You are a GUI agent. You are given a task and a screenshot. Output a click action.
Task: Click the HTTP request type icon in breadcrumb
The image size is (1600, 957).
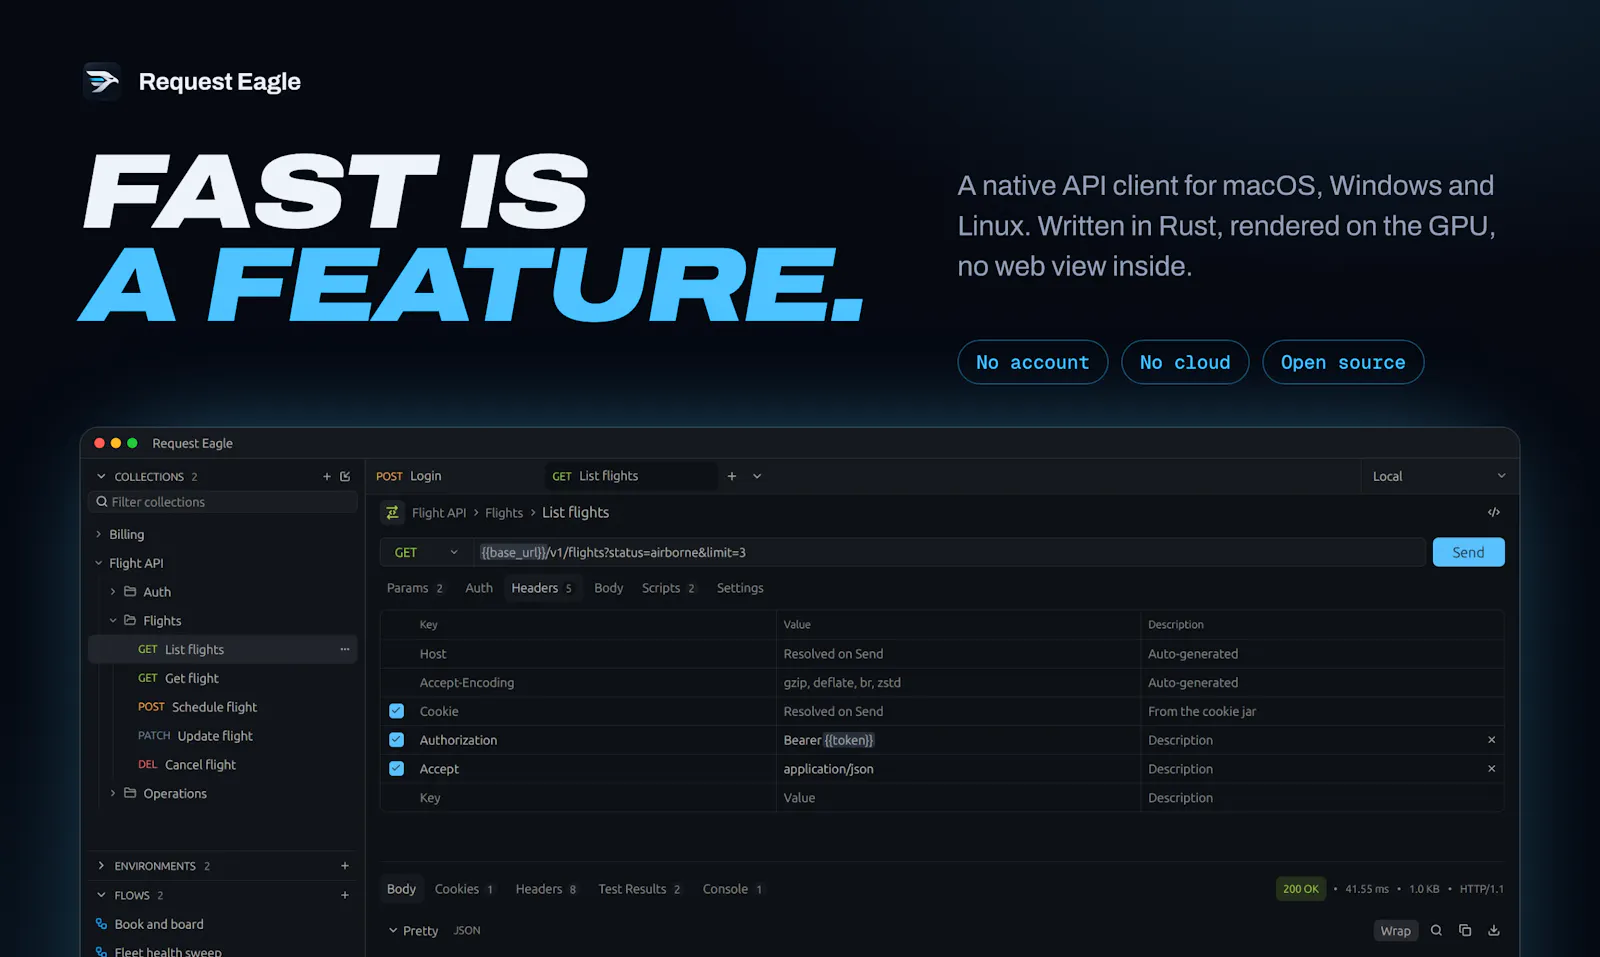click(x=392, y=512)
